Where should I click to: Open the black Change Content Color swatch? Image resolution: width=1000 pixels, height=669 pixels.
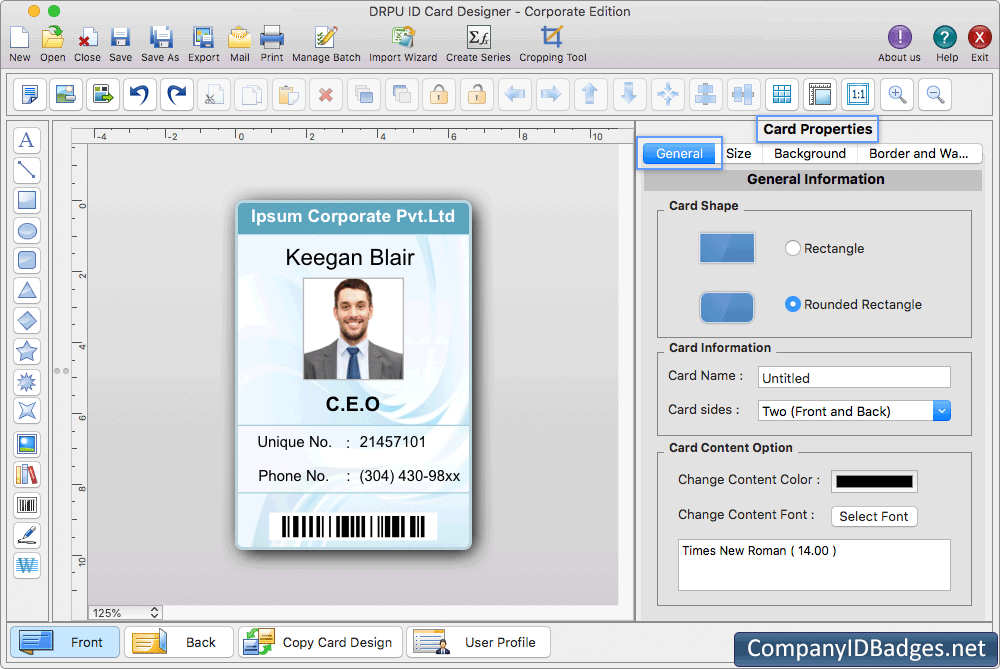pos(874,482)
